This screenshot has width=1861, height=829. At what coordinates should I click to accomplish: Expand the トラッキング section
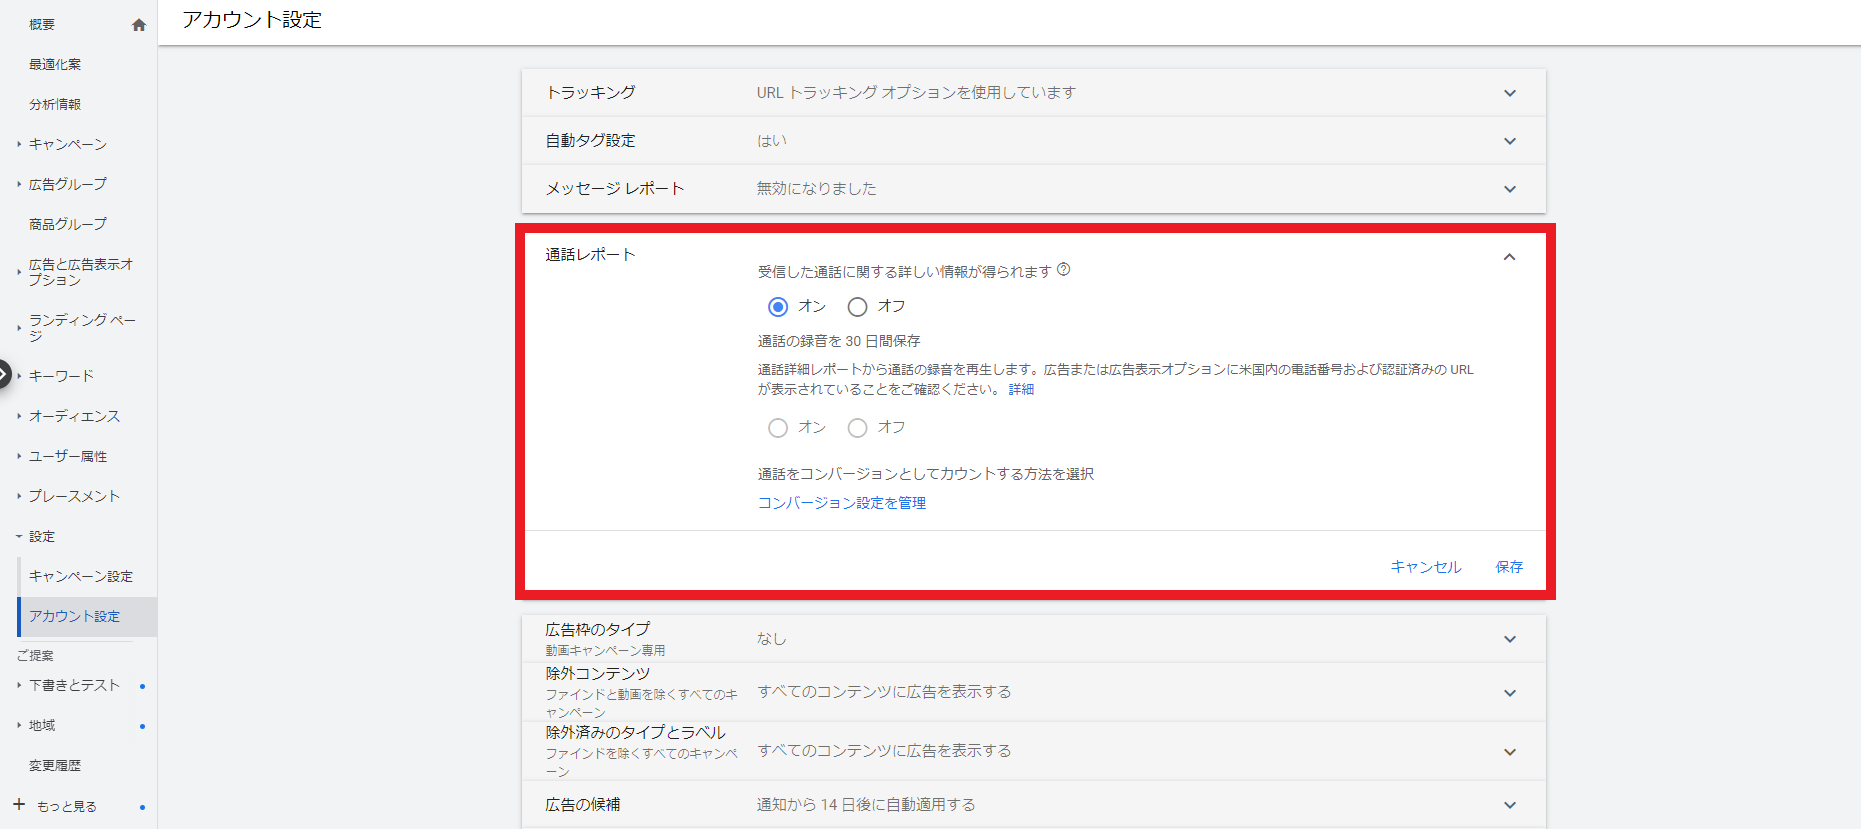(1034, 93)
